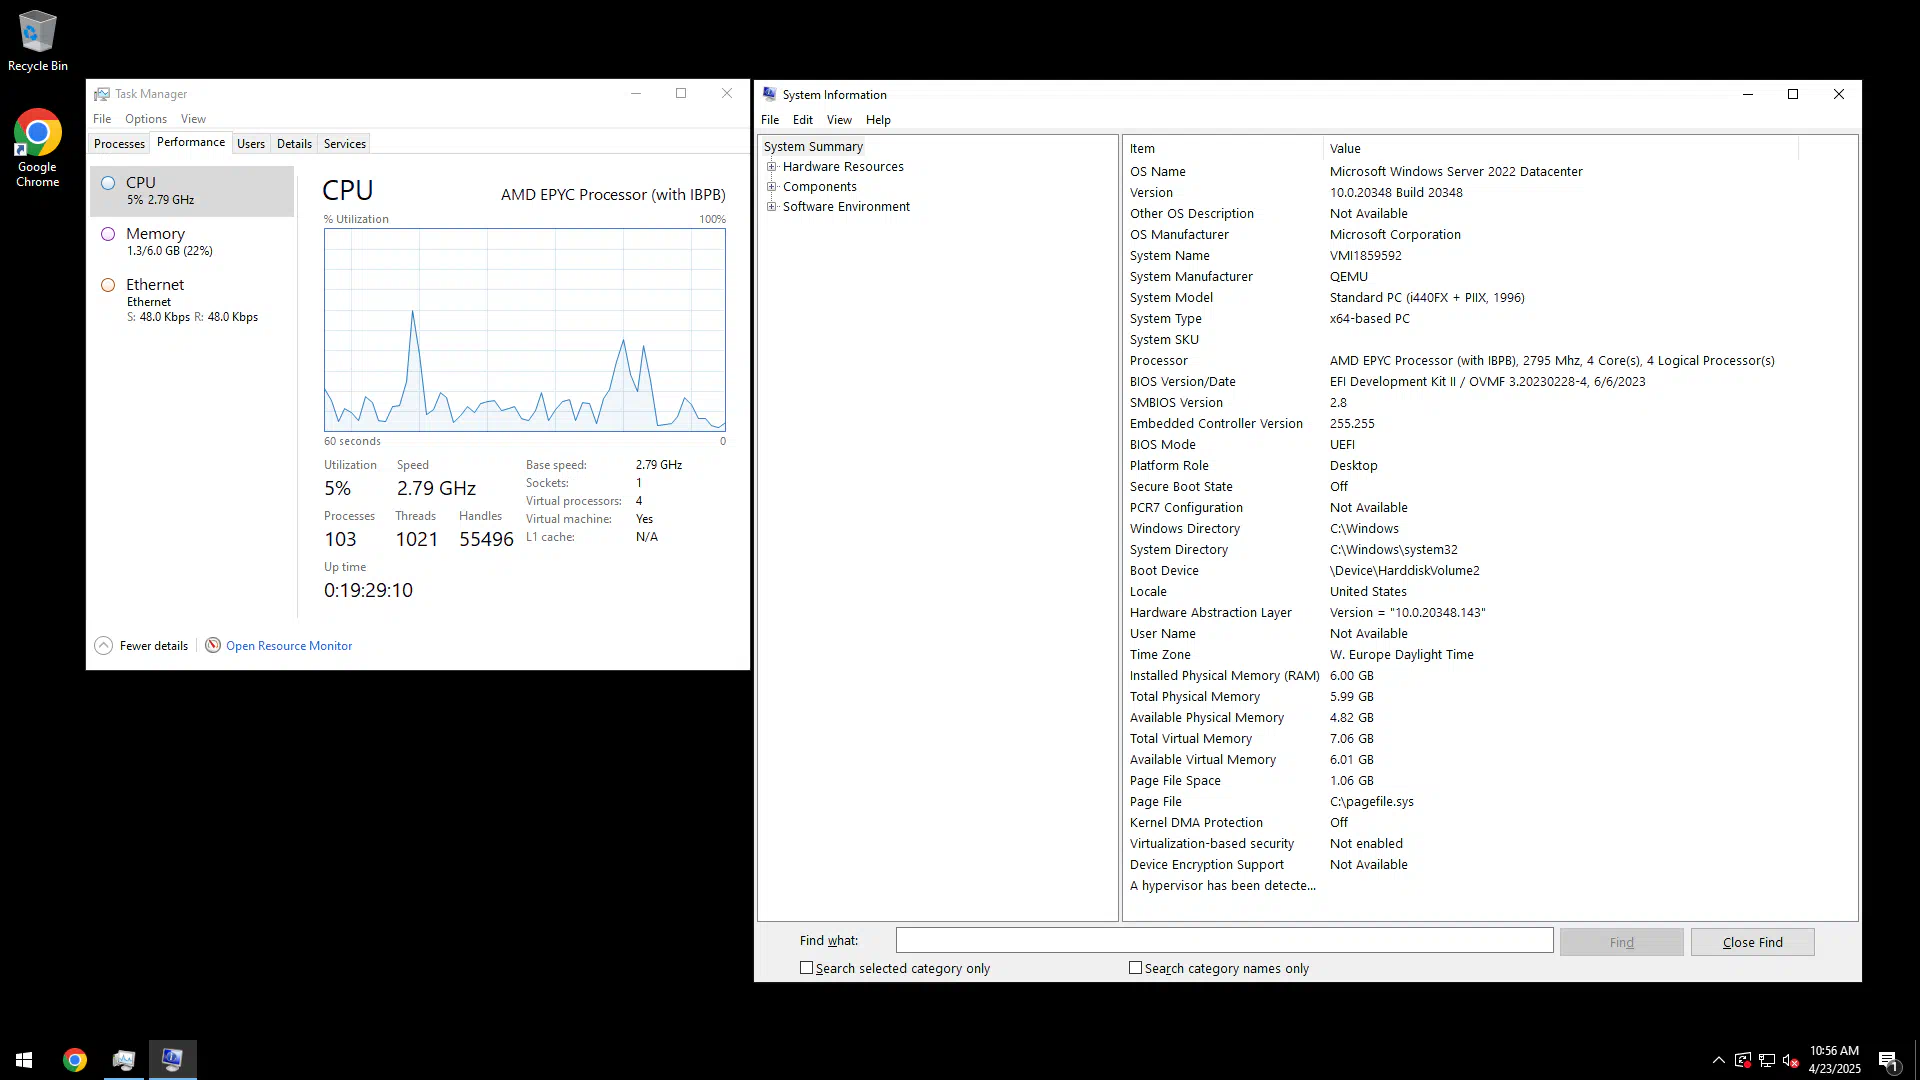The image size is (1920, 1080).
Task: Expand the Software Environment tree node
Action: point(771,207)
